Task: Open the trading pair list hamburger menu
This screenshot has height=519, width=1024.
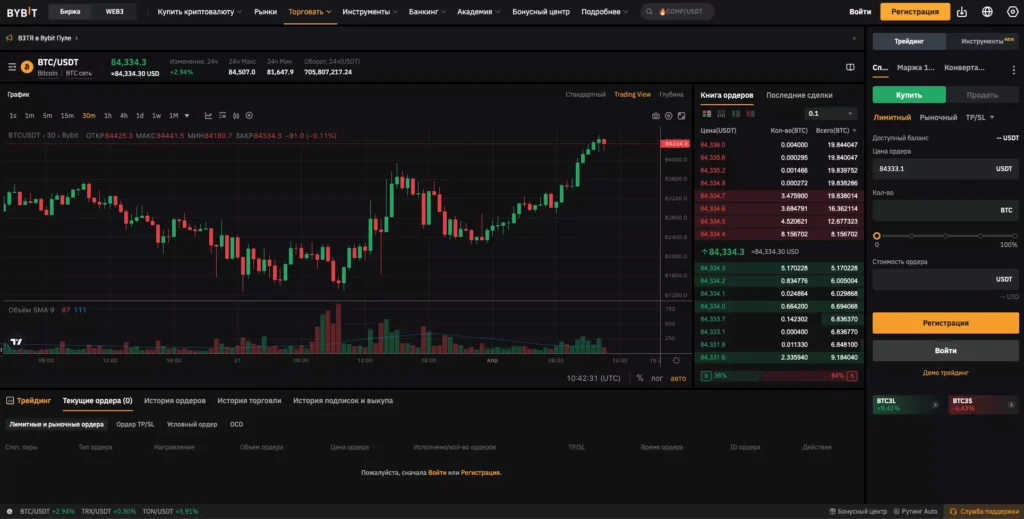Action: [x=12, y=67]
